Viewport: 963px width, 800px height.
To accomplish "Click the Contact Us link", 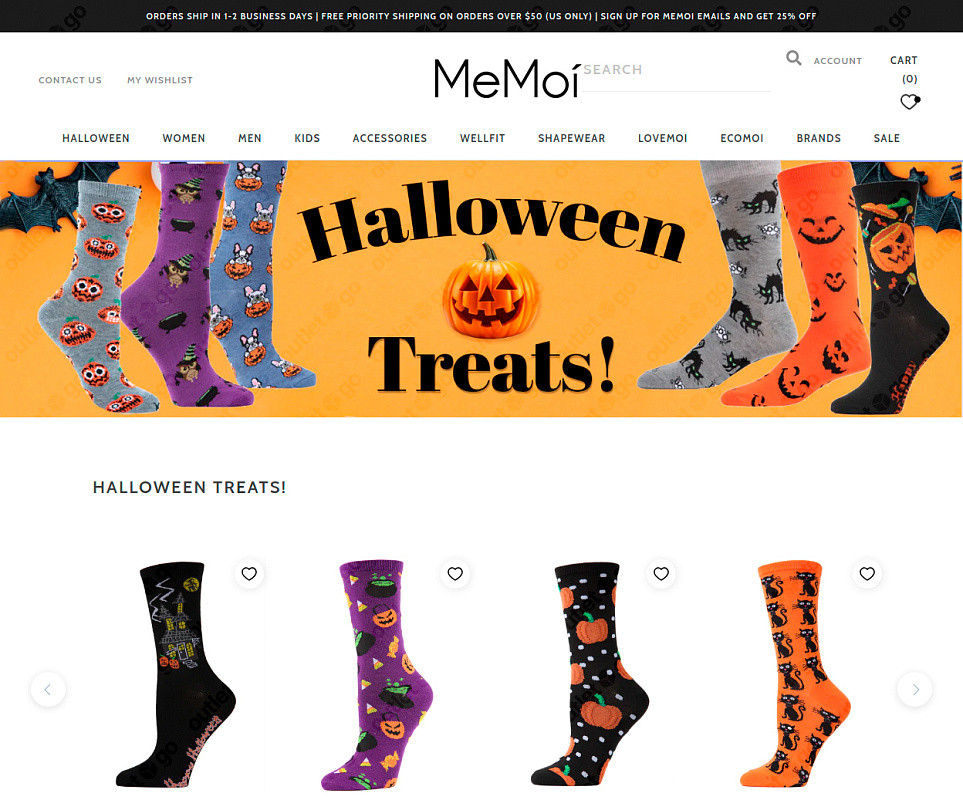I will (x=70, y=80).
